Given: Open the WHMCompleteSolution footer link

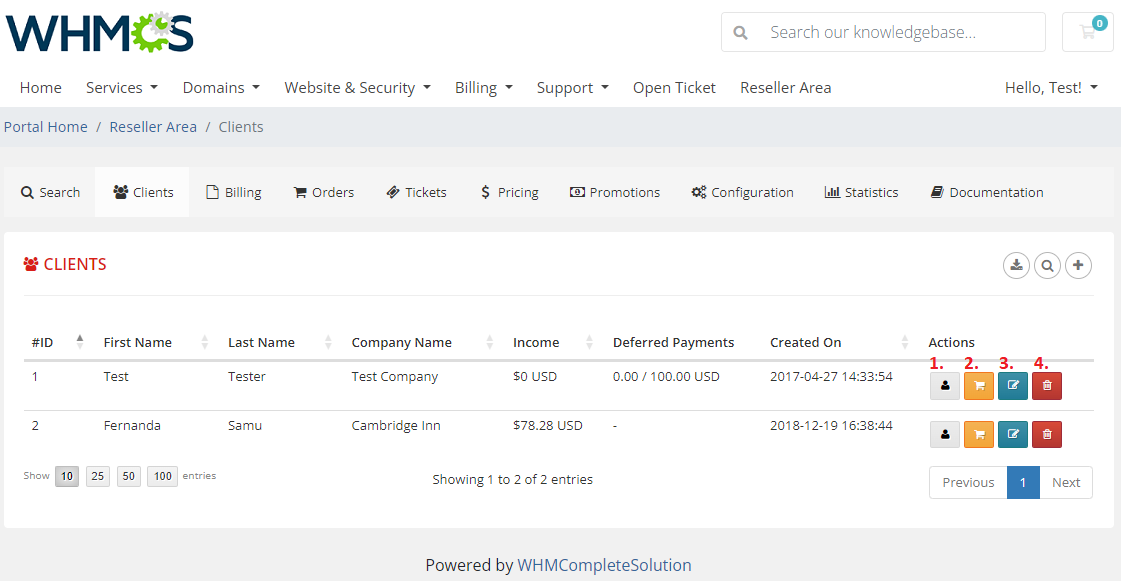Looking at the screenshot, I should pyautogui.click(x=604, y=565).
